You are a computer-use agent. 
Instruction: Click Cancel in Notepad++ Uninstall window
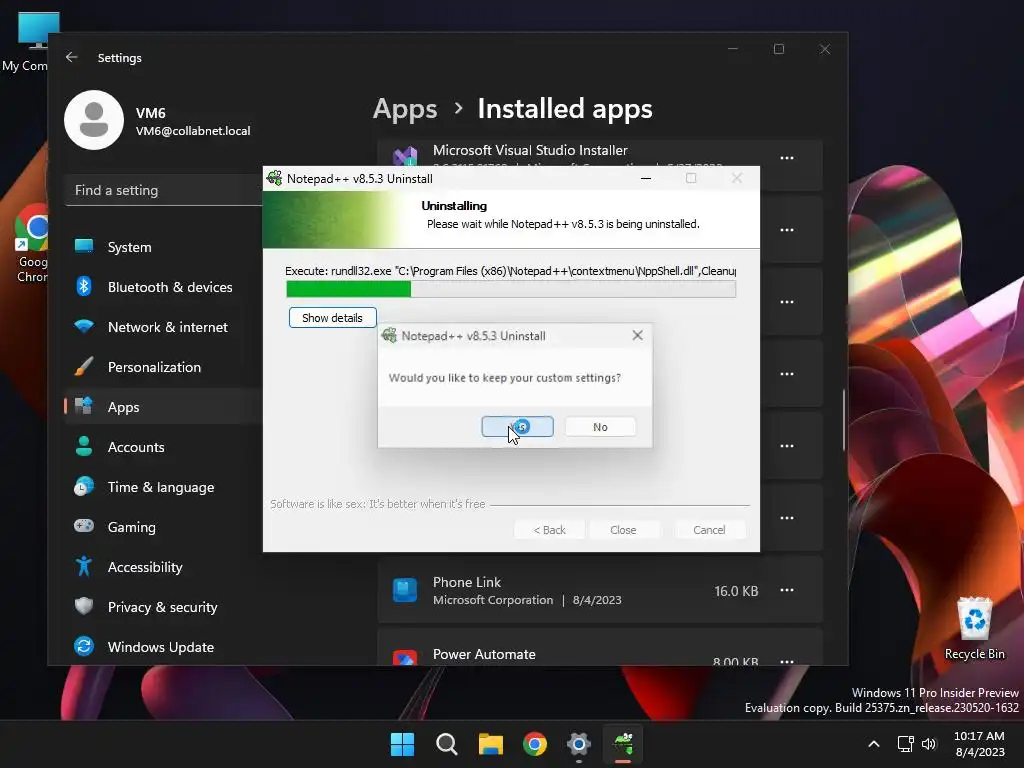(709, 530)
